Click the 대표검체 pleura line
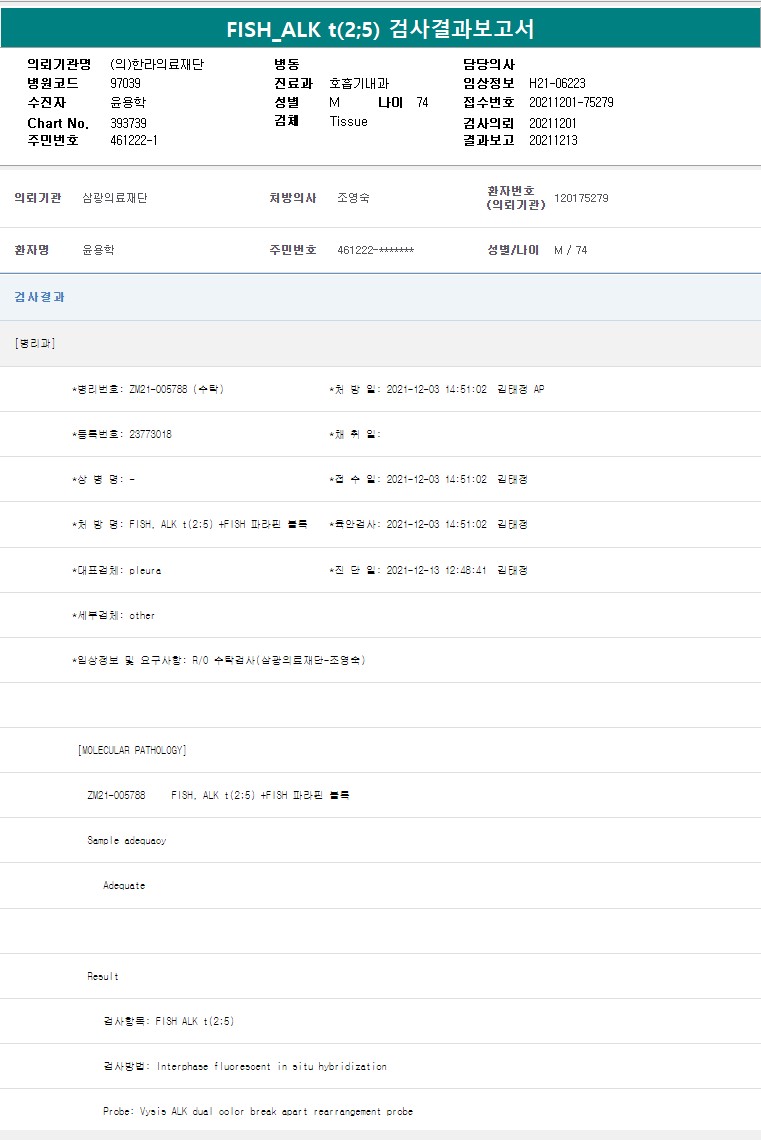Viewport: 761px width, 1140px height. click(117, 571)
